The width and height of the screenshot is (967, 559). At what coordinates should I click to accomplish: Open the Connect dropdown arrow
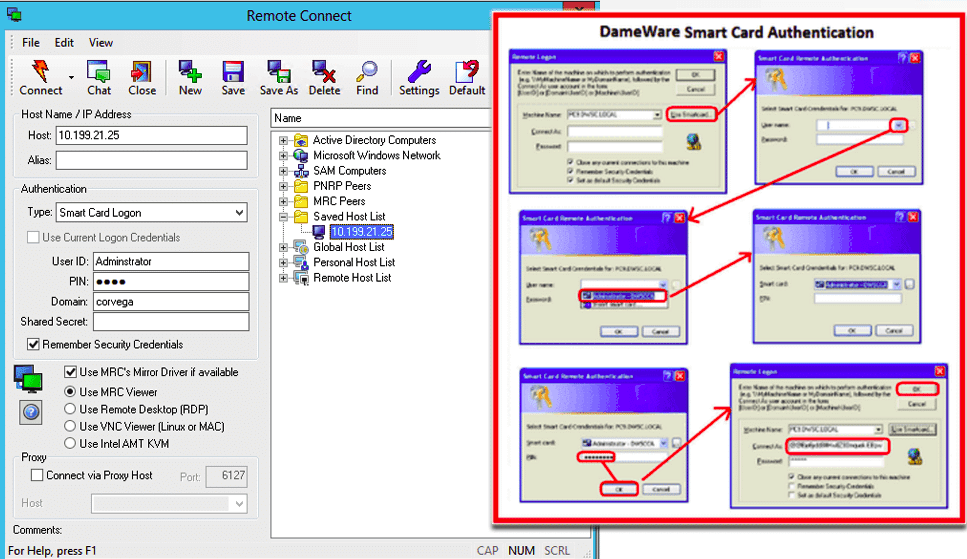pyautogui.click(x=72, y=78)
